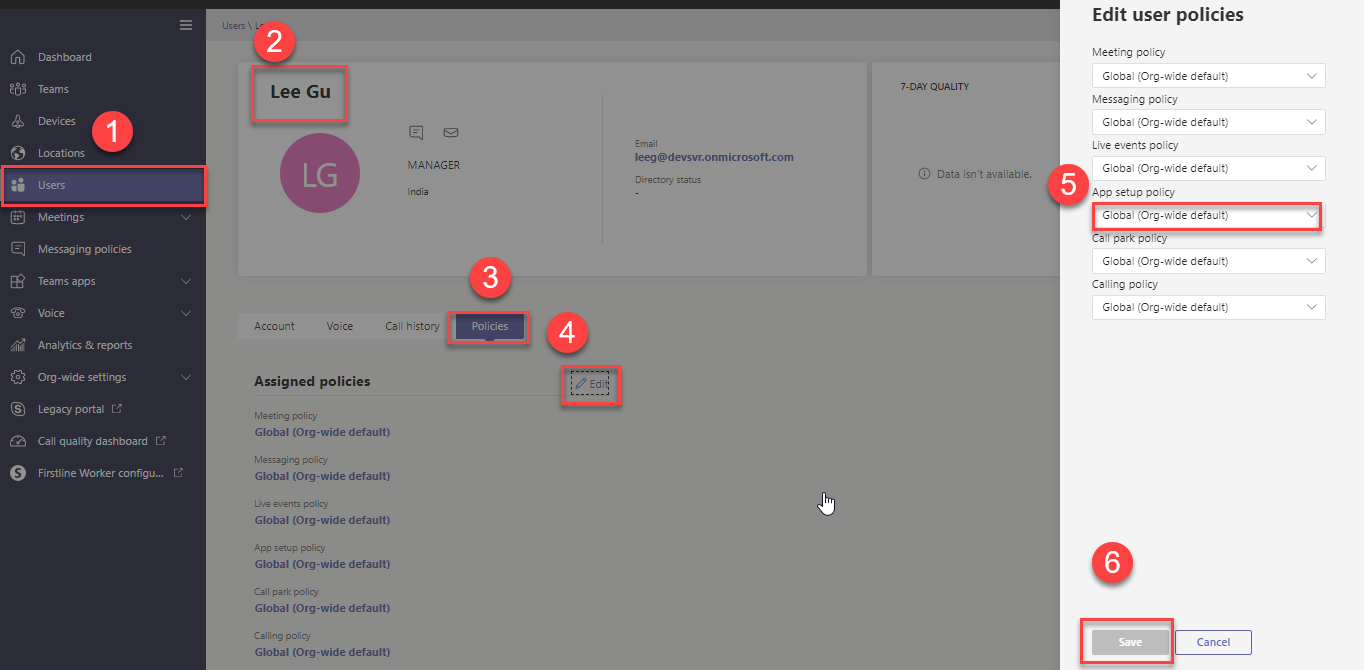
Task: Click Legacy portal Skype icon
Action: [17, 409]
